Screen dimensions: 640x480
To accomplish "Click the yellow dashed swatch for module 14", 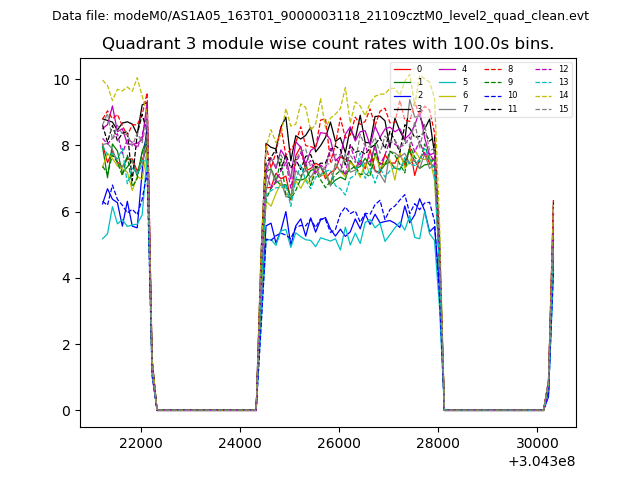I will 543,95.
